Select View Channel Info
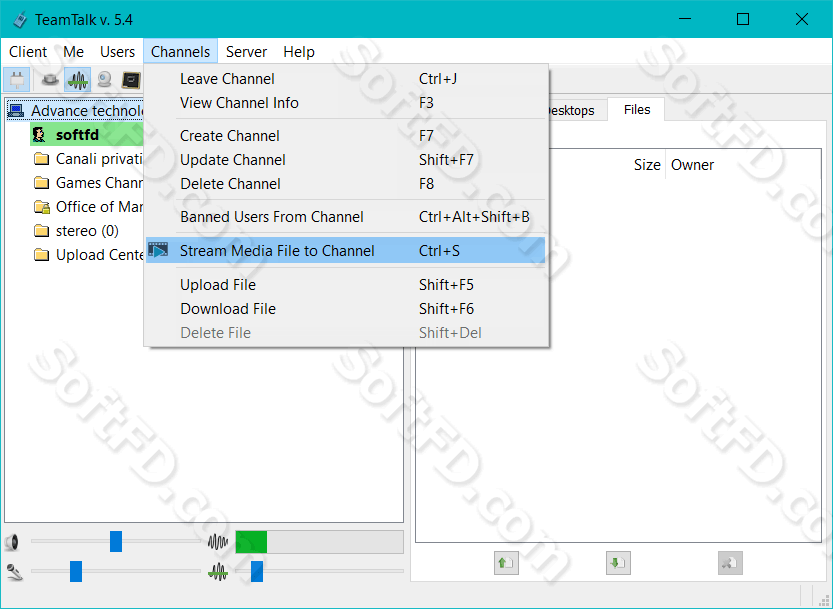This screenshot has height=609, width=833. point(346,103)
